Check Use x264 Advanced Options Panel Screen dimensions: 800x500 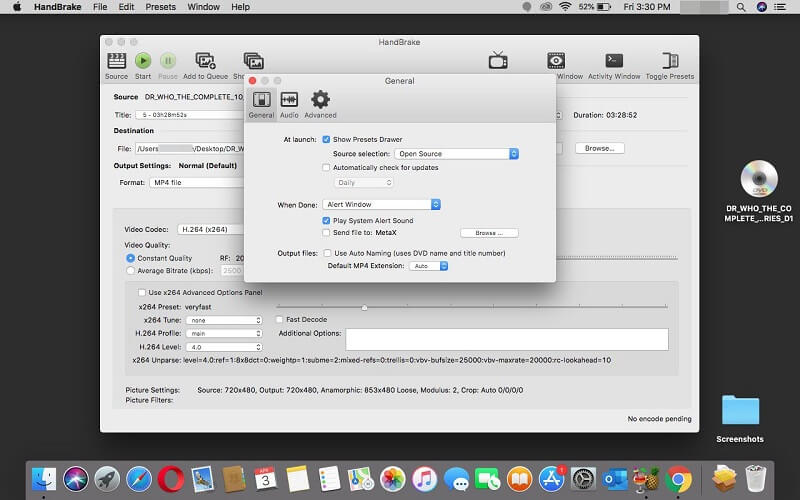point(142,292)
